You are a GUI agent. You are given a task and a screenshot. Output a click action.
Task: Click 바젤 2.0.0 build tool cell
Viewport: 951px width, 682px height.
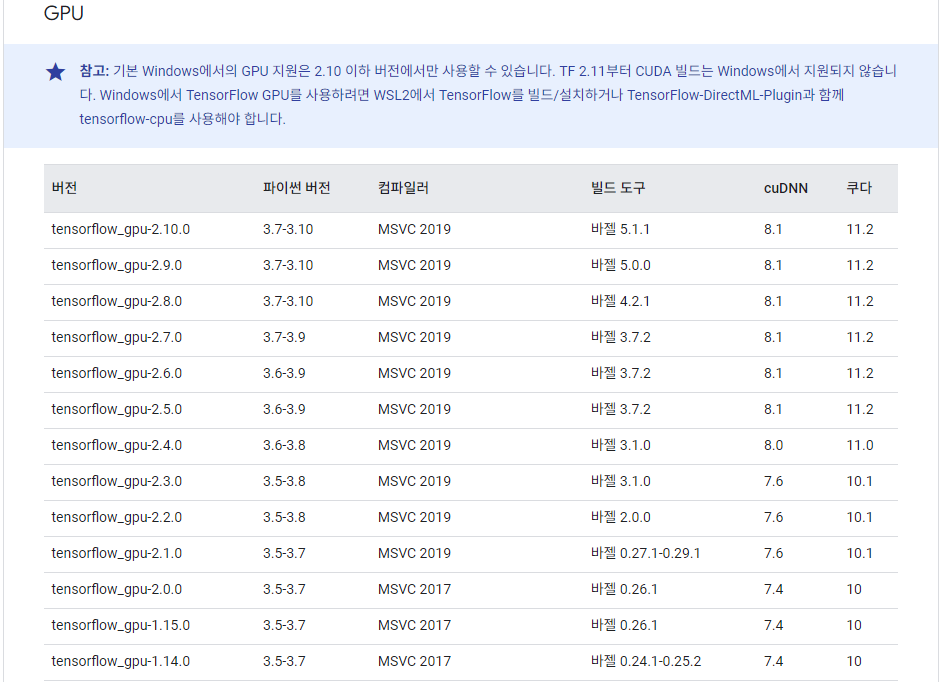coord(620,516)
